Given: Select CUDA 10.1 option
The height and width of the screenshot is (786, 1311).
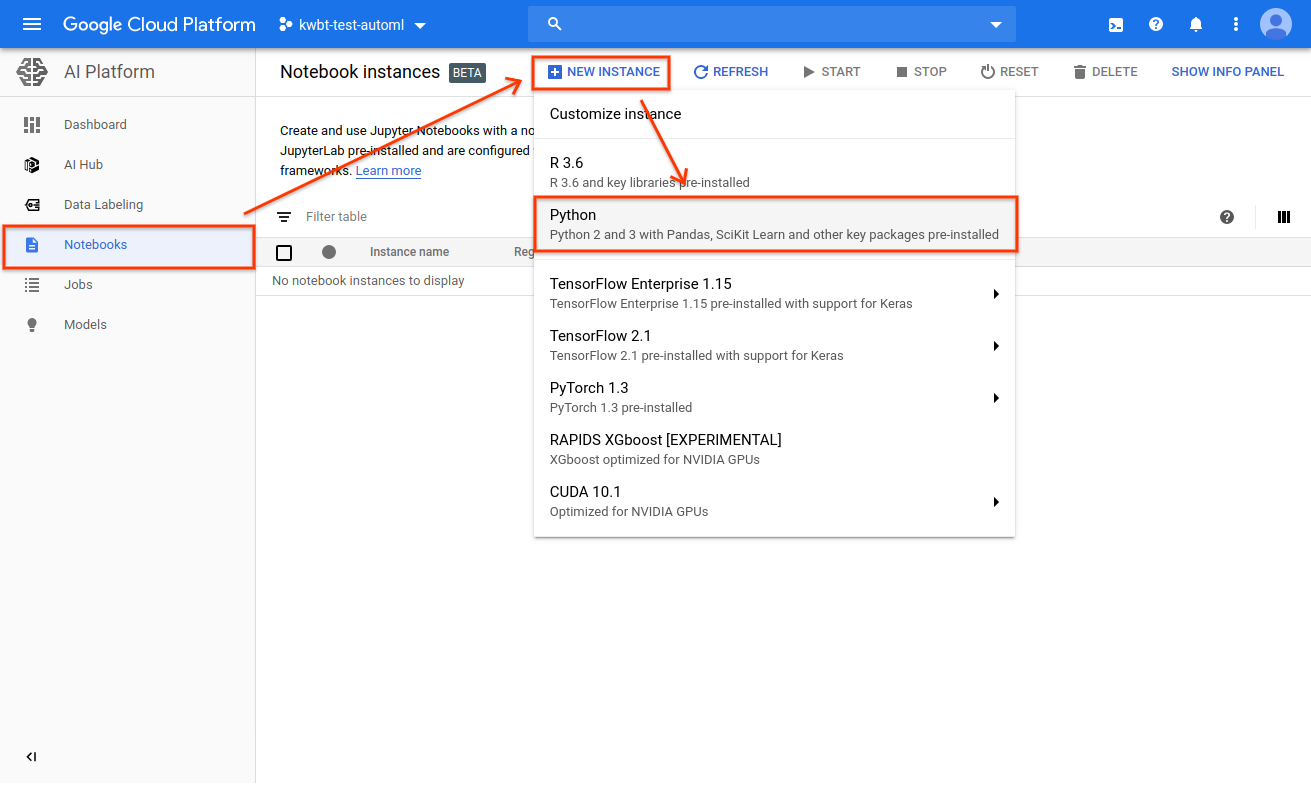Looking at the screenshot, I should pyautogui.click(x=774, y=501).
